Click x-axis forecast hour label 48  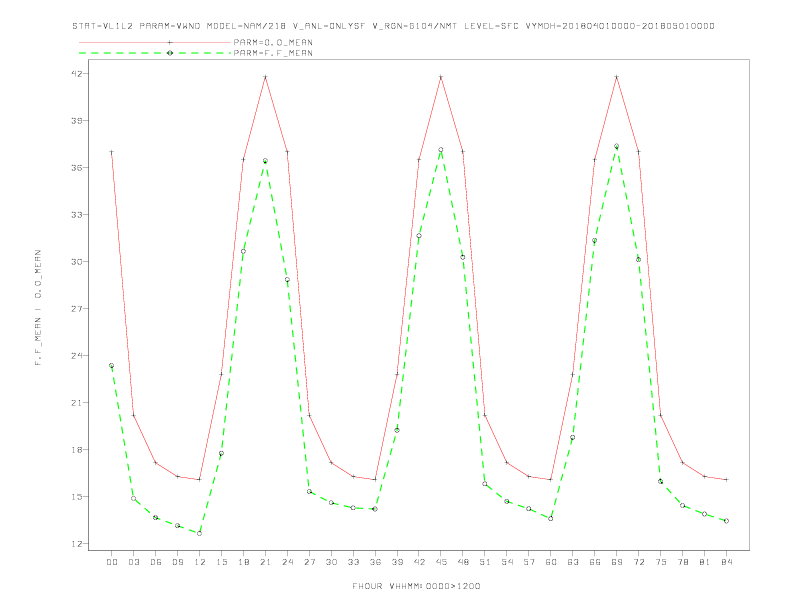(x=463, y=562)
